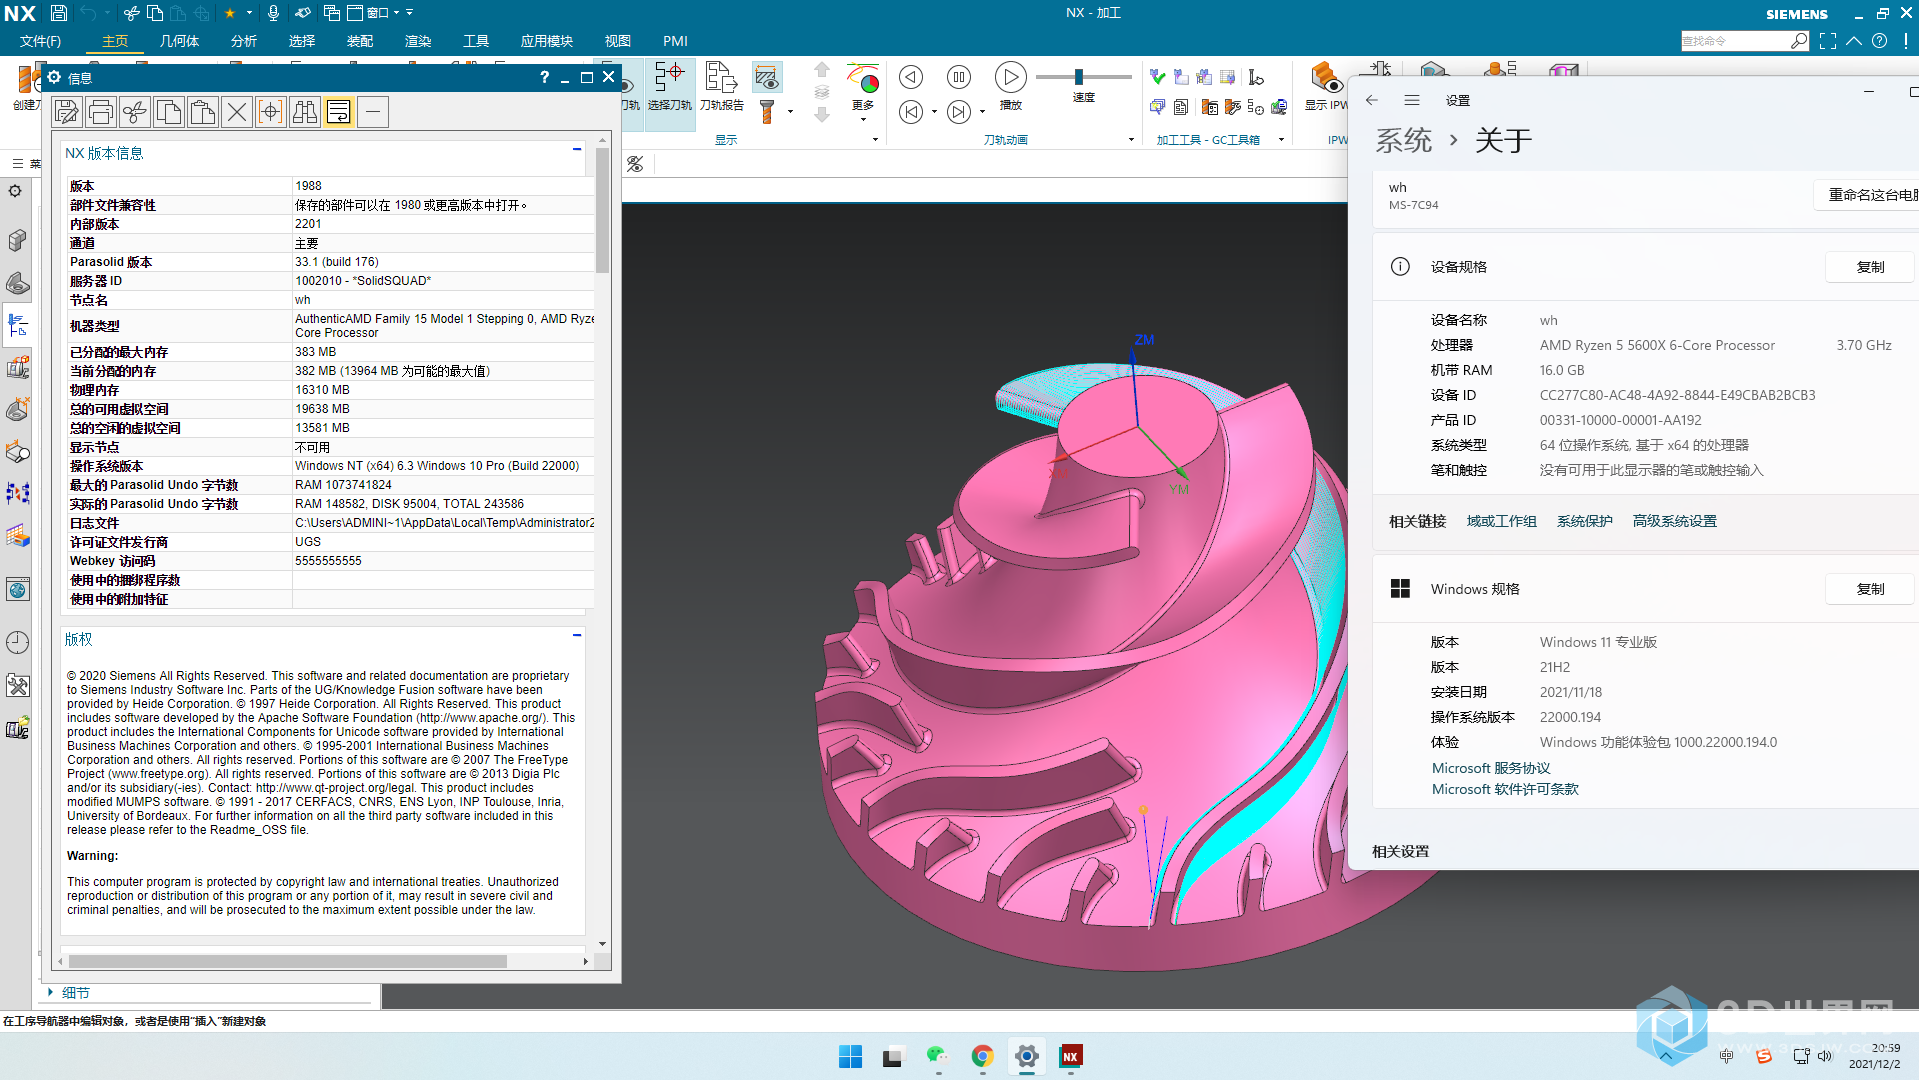This screenshot has height=1080, width=1919.
Task: Paste in the Information window toolbar
Action: tap(203, 112)
